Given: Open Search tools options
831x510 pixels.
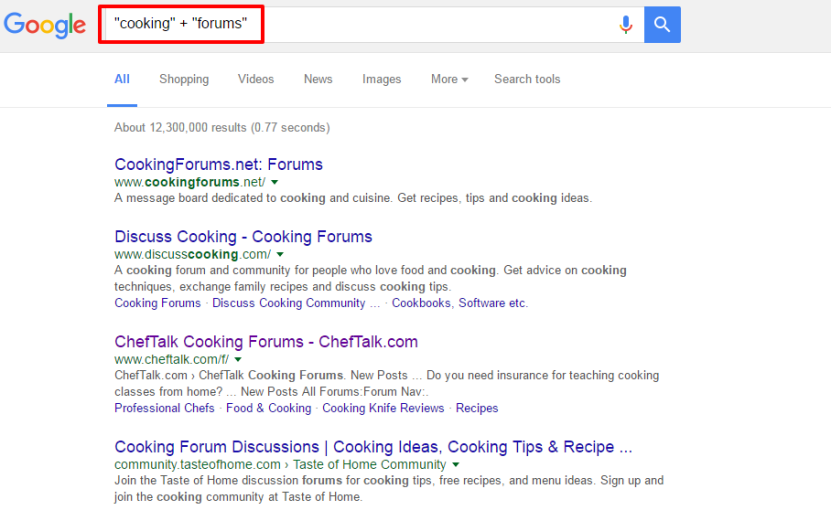Looking at the screenshot, I should pos(527,79).
